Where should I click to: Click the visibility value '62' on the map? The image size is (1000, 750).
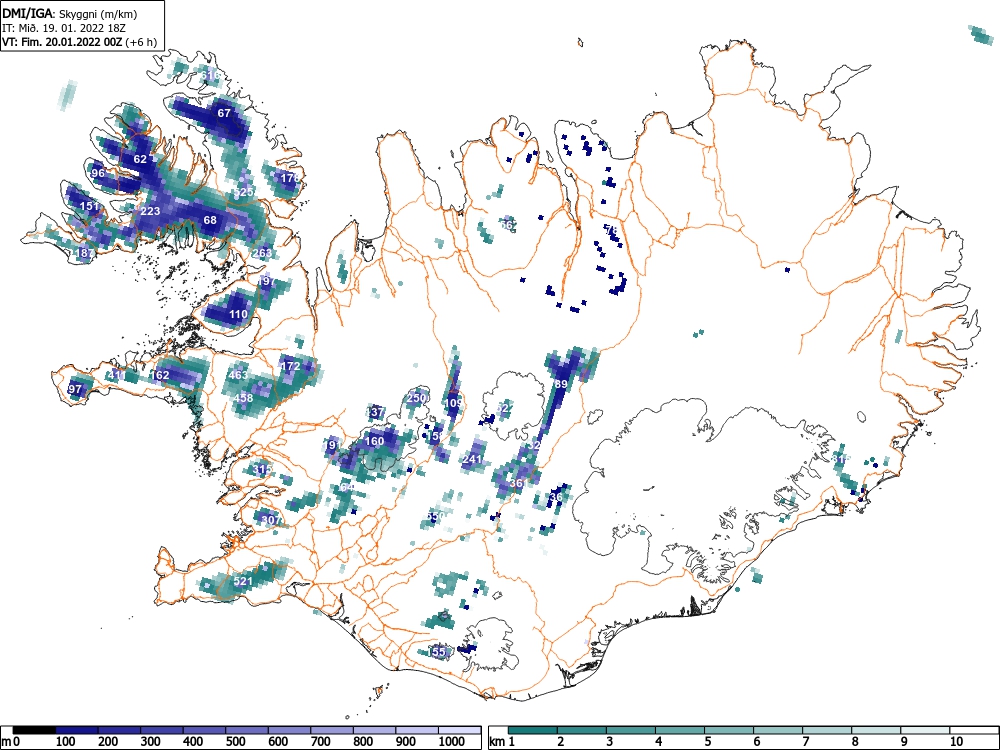(x=140, y=159)
